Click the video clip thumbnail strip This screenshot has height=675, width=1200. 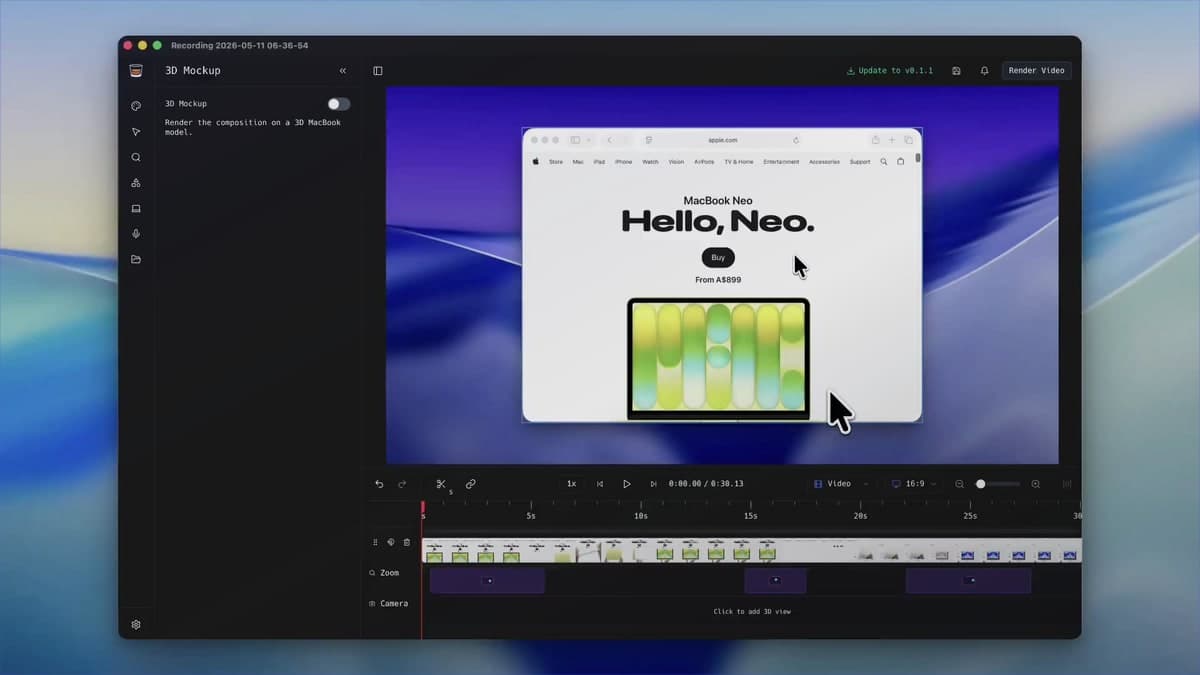[x=751, y=551]
